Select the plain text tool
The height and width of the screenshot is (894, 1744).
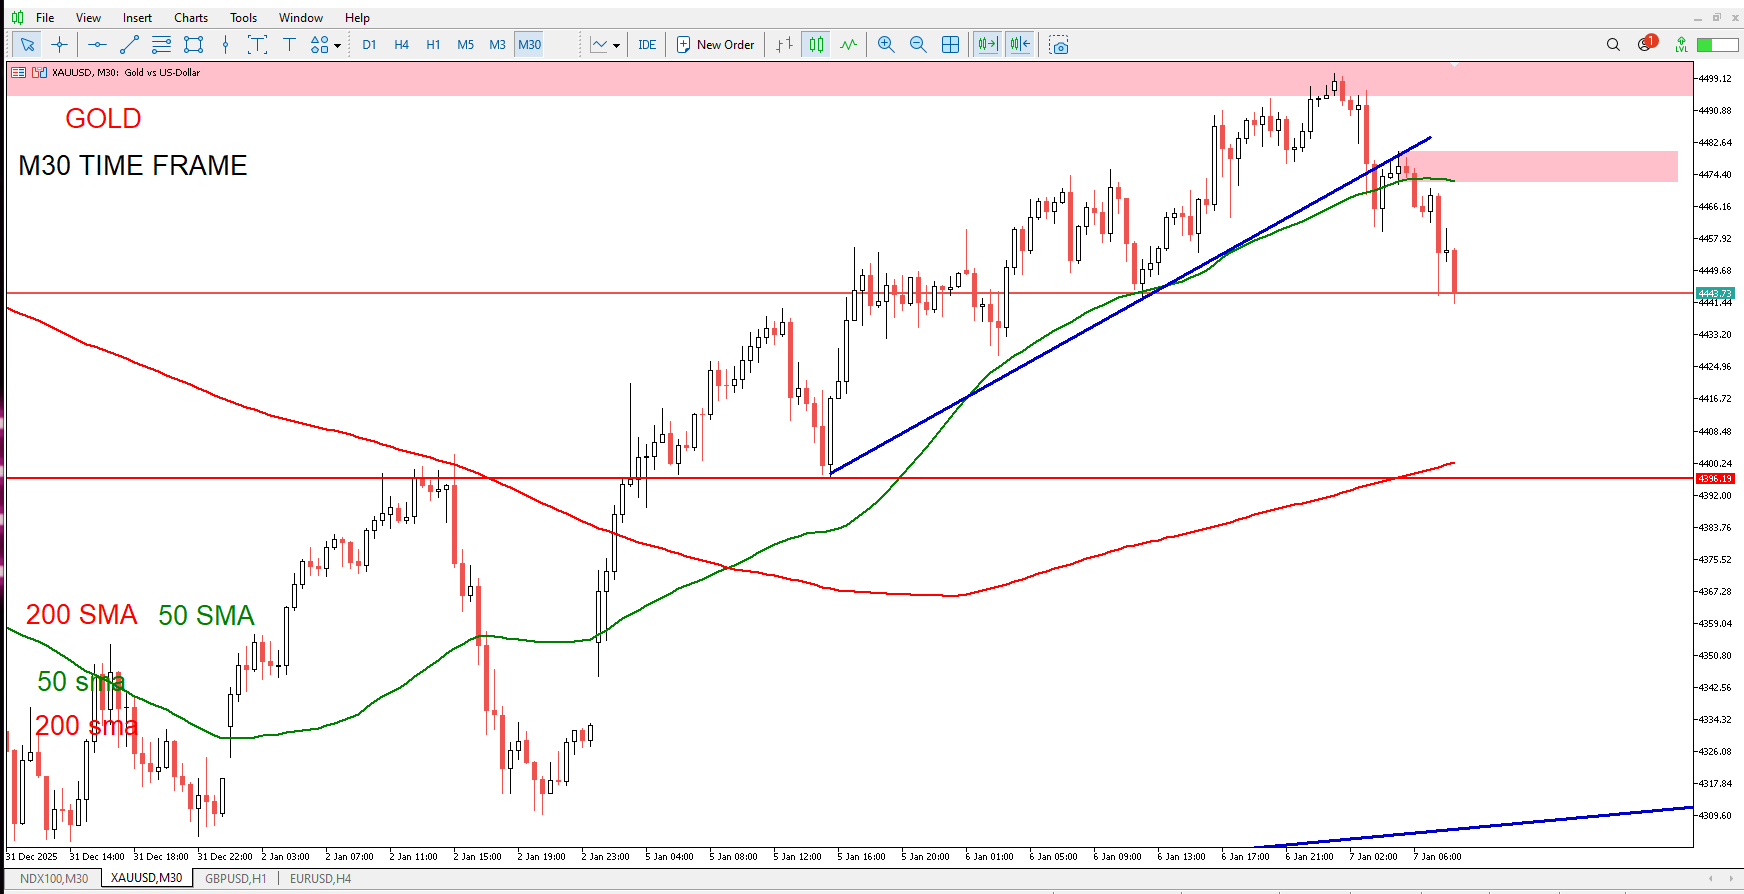(289, 44)
